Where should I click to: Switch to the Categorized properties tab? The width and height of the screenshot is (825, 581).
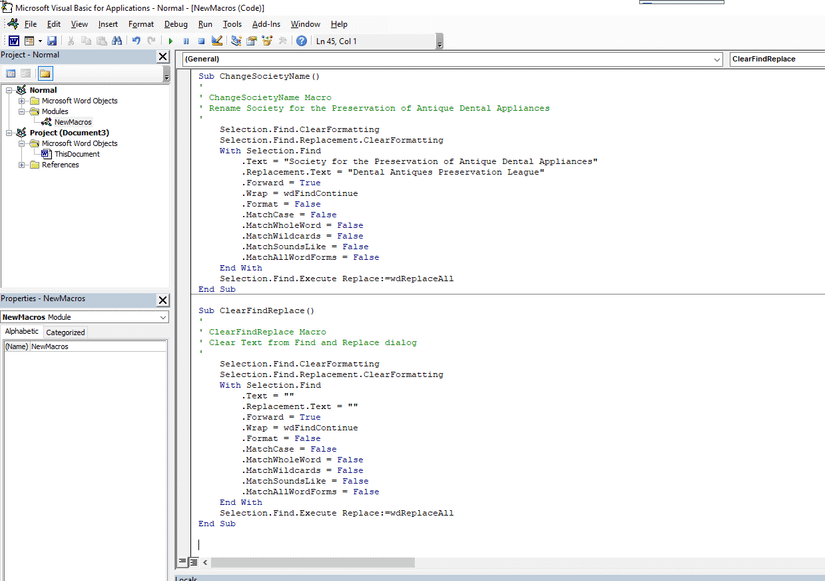(66, 332)
